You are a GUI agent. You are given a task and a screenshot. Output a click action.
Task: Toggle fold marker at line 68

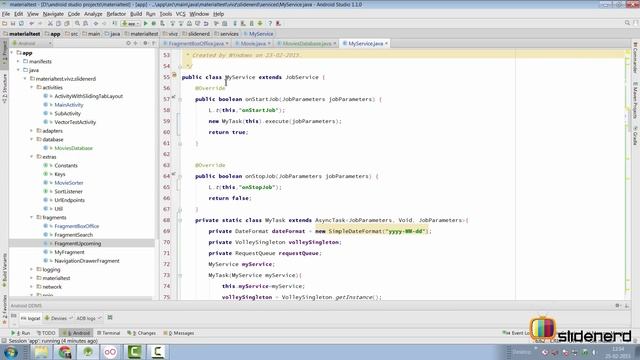coord(180,220)
